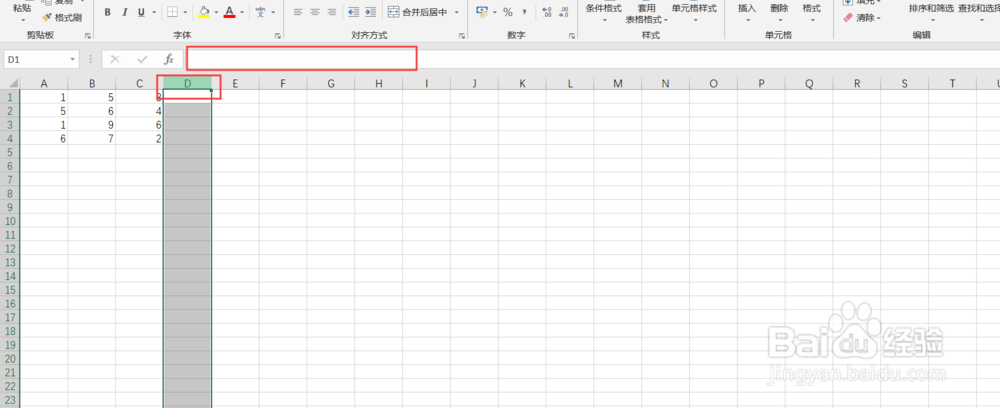Open the phonetic guide dropdown arrow
This screenshot has width=1000, height=408.
click(x=274, y=12)
